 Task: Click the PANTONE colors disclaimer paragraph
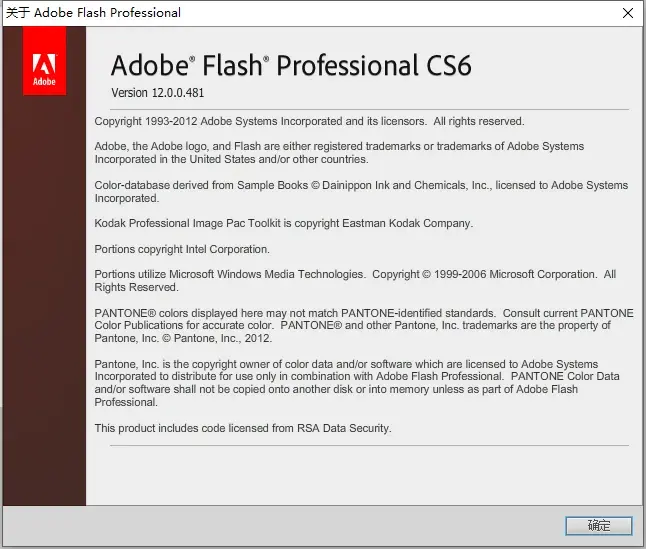coord(363,325)
